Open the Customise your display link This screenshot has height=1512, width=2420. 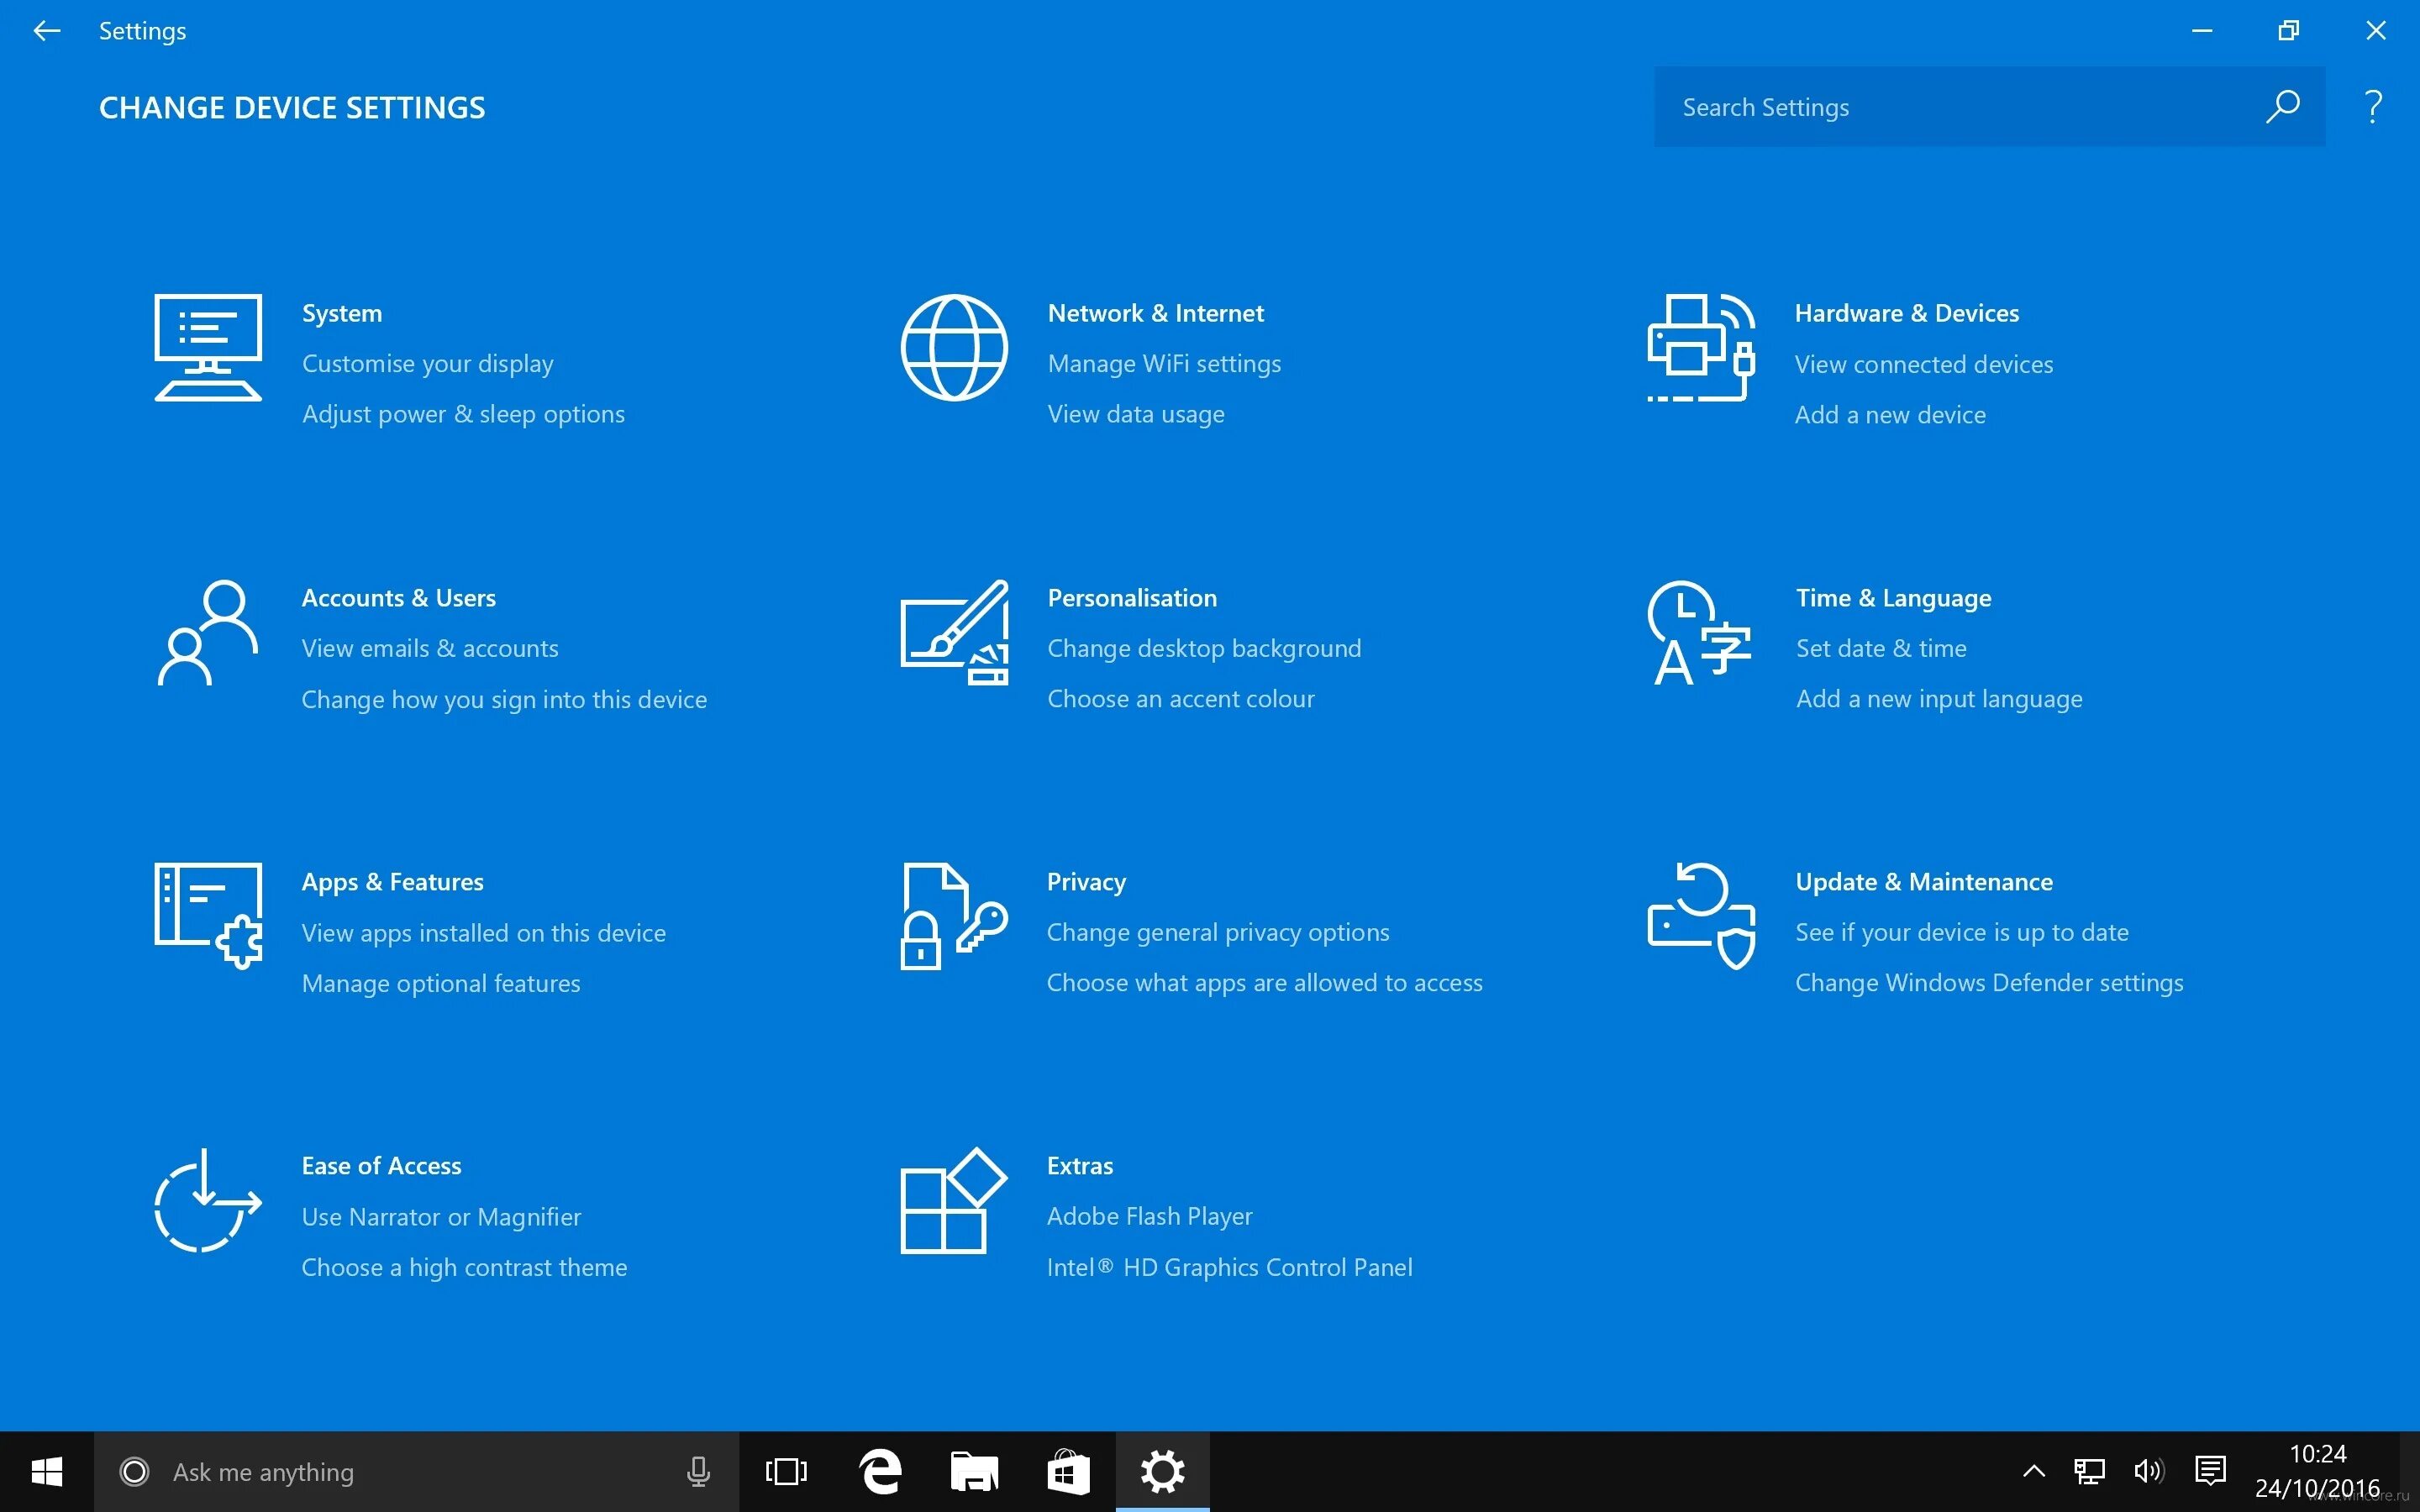click(x=427, y=363)
